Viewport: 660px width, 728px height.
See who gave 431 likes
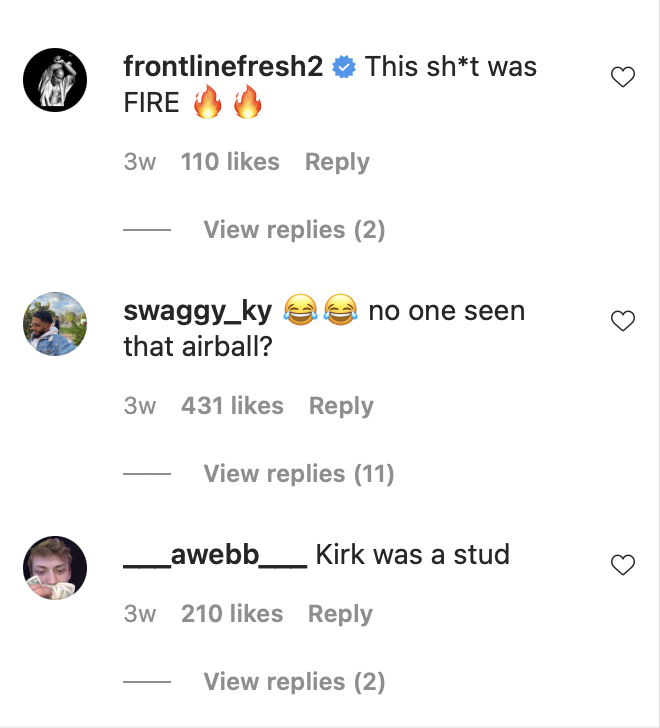coord(232,406)
